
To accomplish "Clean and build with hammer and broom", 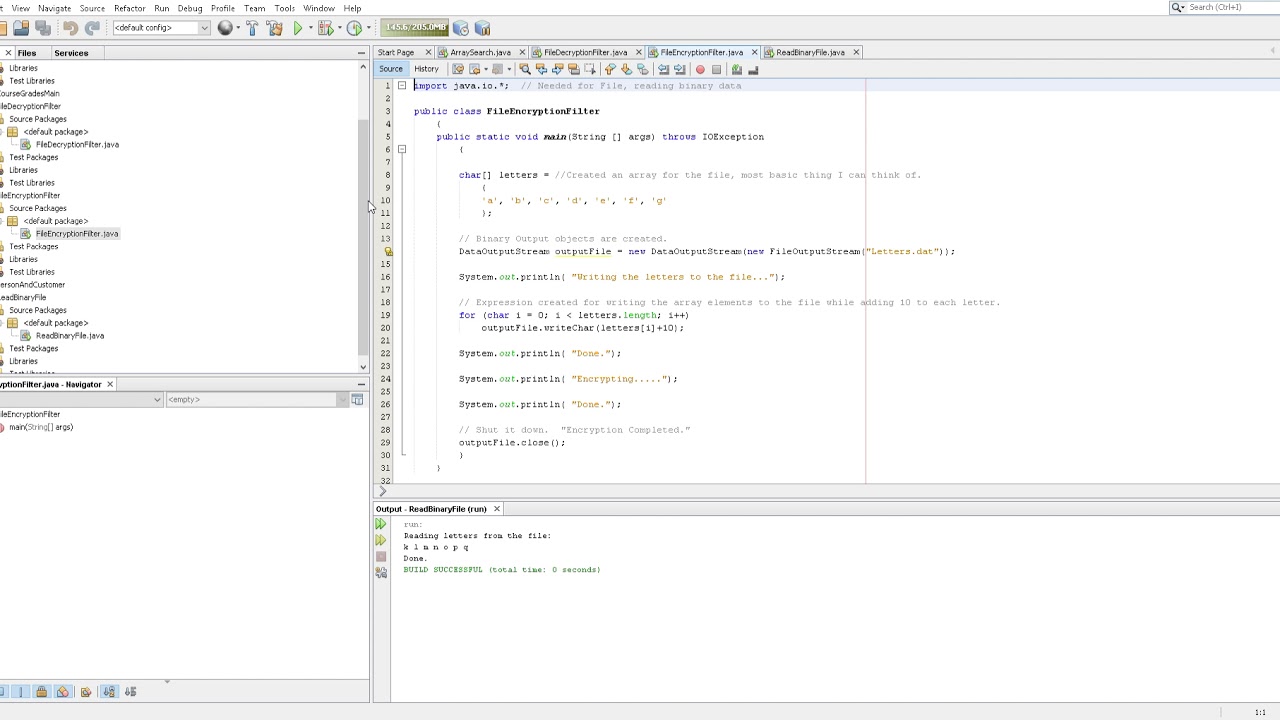I will [275, 28].
